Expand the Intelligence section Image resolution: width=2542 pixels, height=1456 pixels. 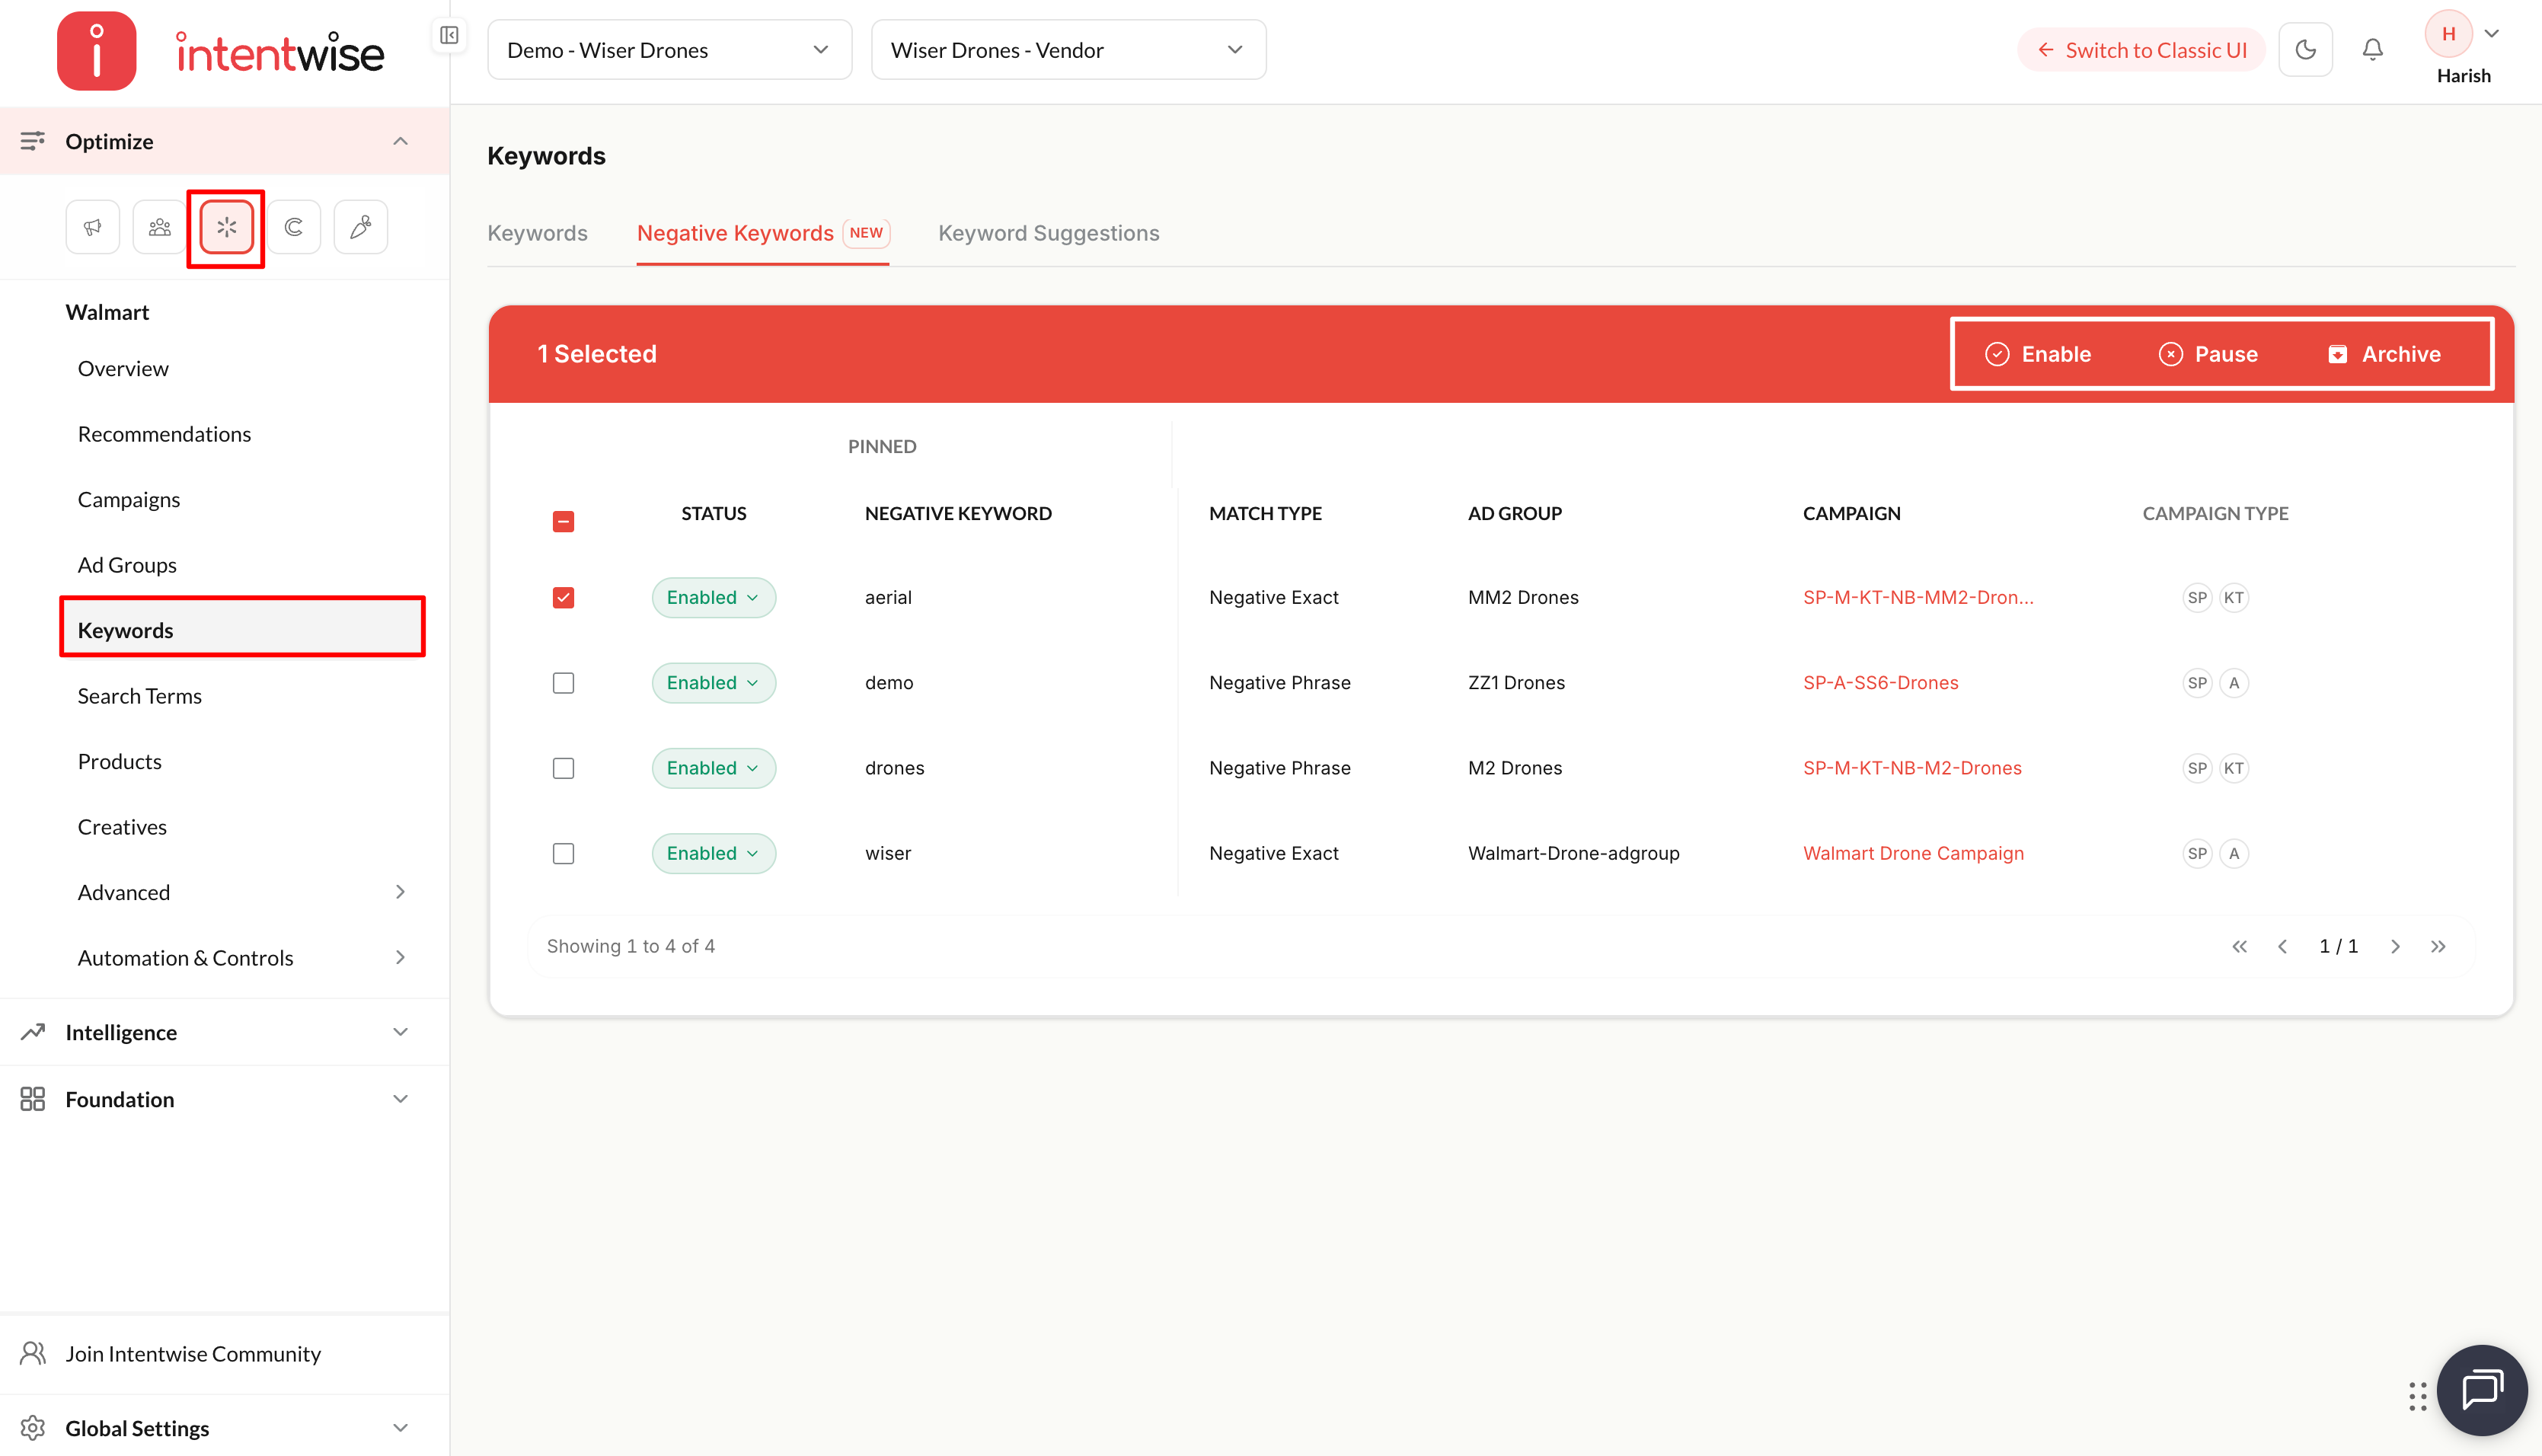(x=401, y=1032)
